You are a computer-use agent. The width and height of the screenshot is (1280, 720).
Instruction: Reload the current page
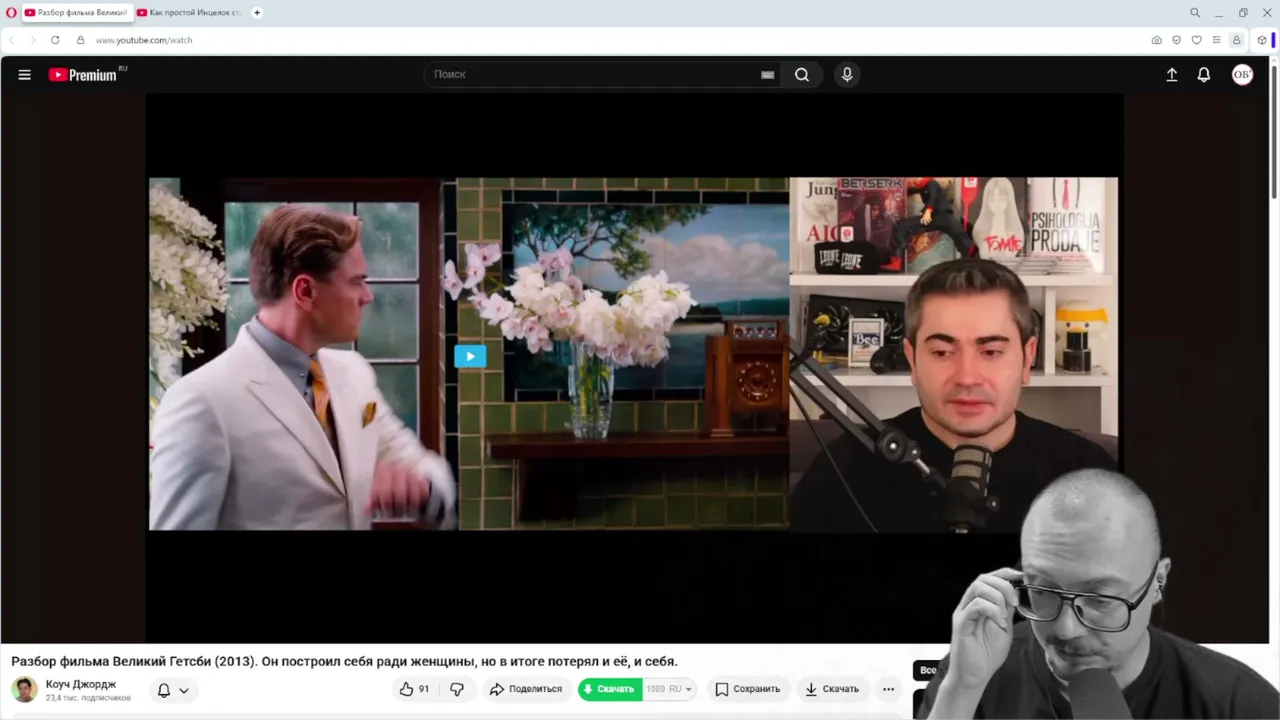click(x=55, y=40)
